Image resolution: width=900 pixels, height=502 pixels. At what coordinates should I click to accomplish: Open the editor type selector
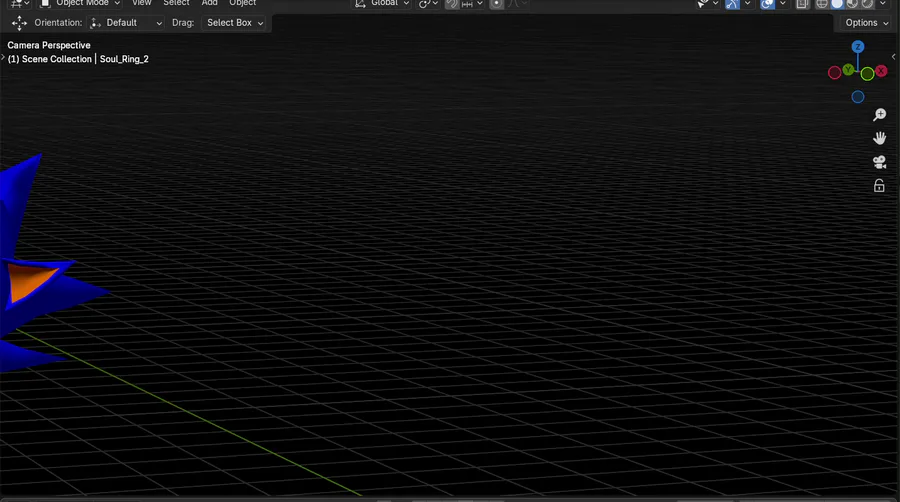point(20,3)
